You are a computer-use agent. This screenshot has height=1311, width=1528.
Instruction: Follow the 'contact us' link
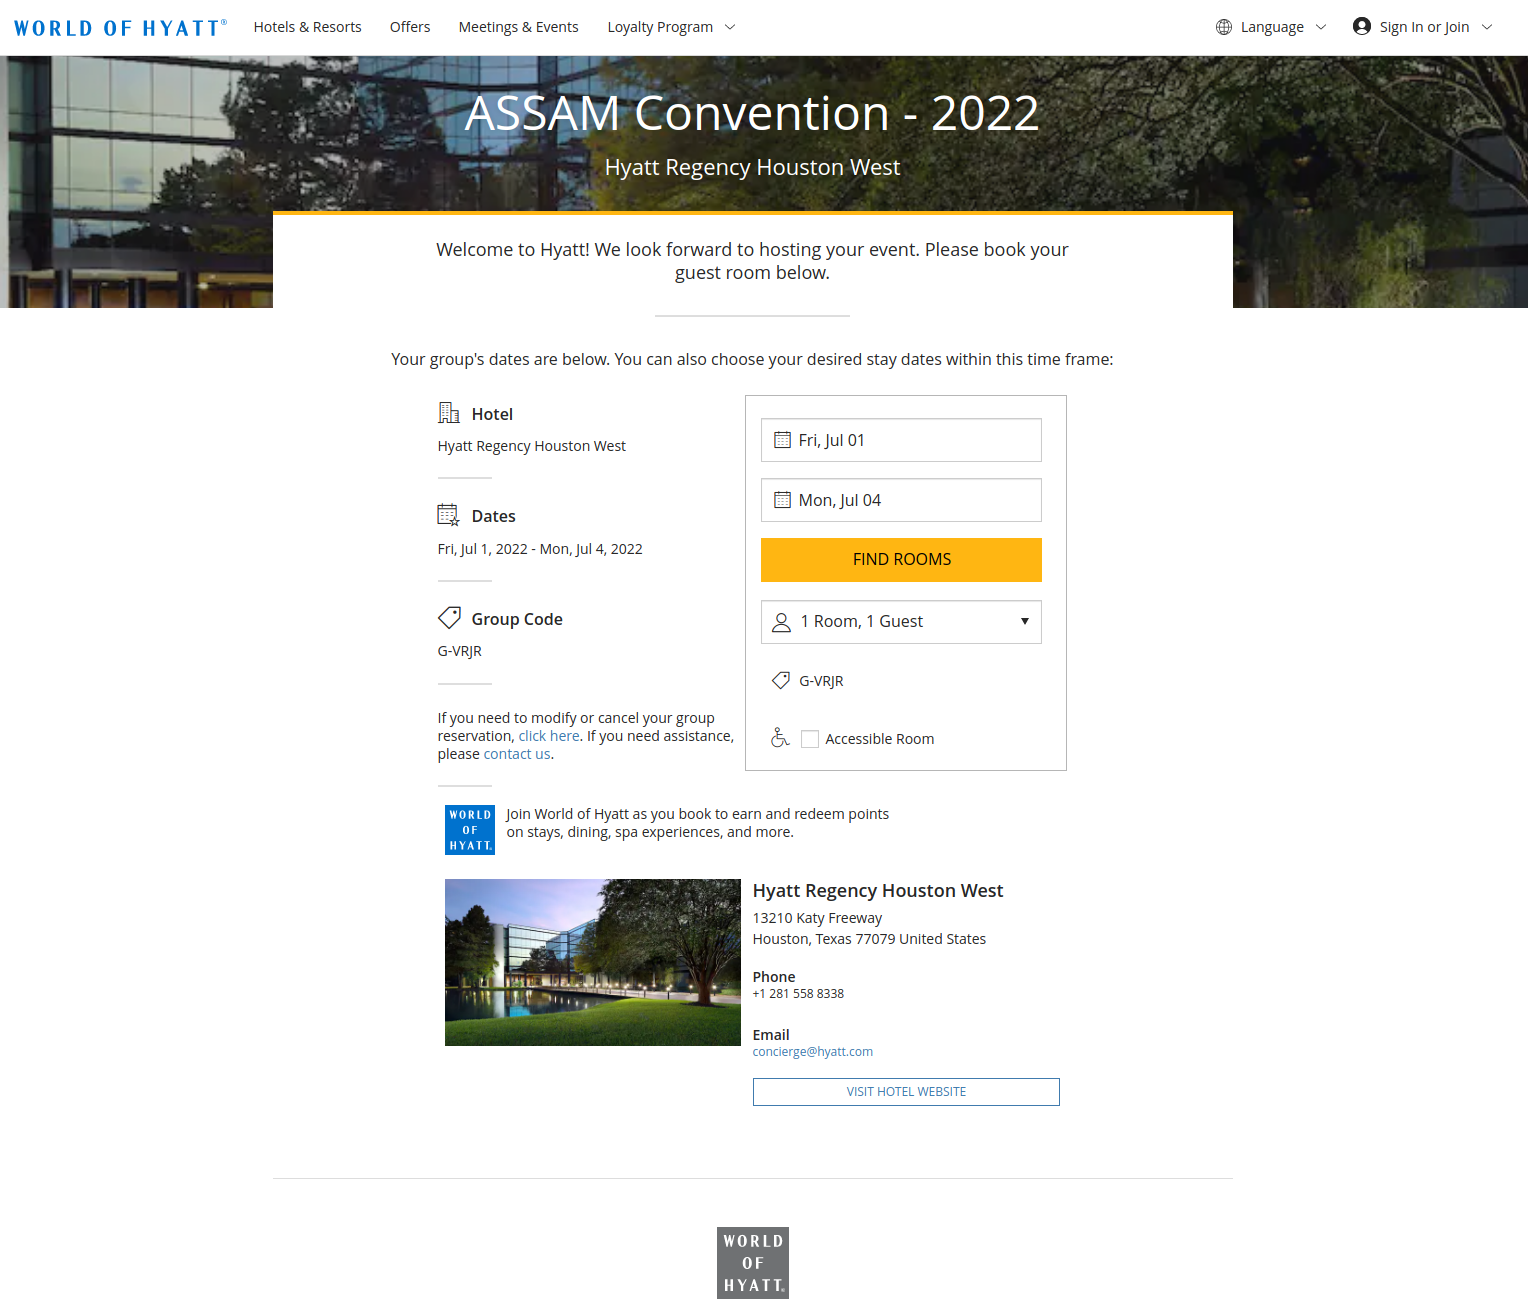(517, 754)
